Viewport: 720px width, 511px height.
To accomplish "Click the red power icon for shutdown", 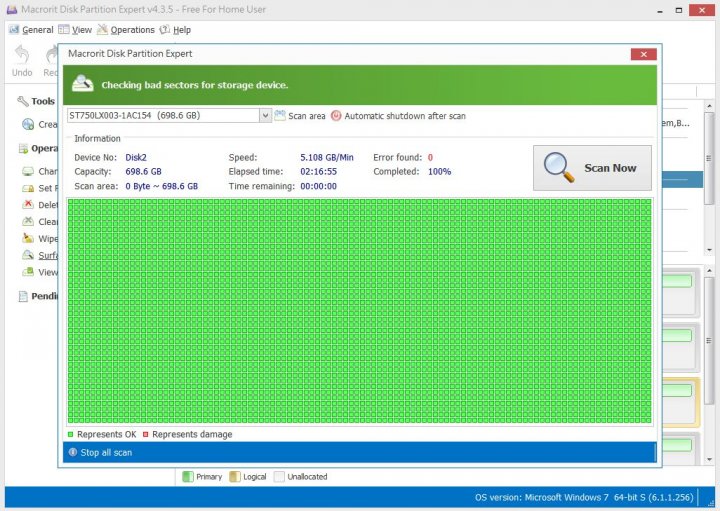I will (336, 116).
